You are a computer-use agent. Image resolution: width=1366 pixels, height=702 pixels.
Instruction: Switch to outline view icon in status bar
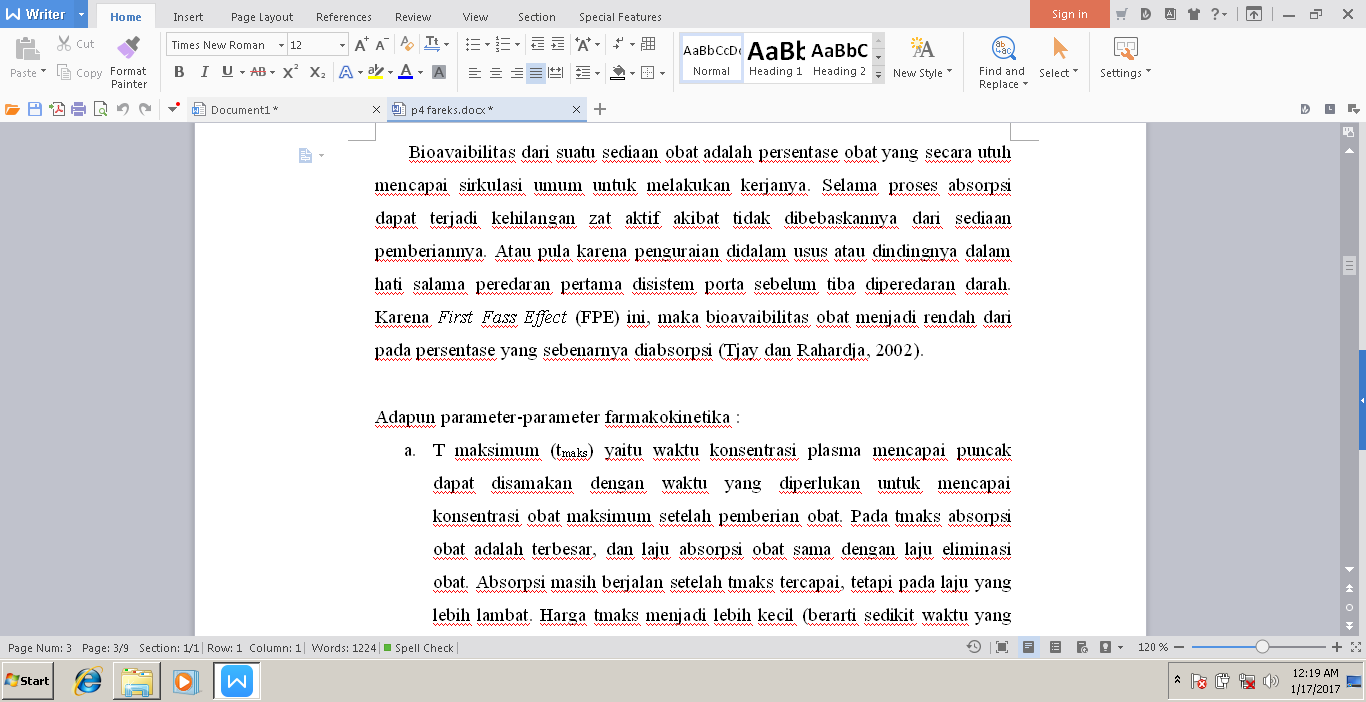[x=1055, y=648]
